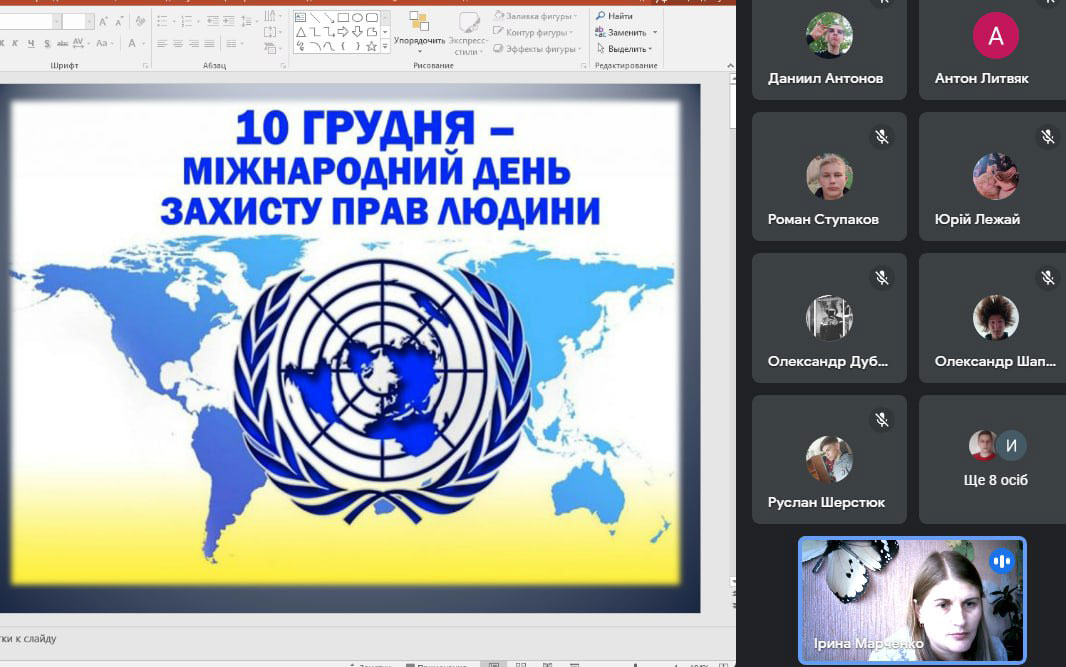Viewport: 1066px width, 667px height.
Task: Convert to SmartArt graphic
Action: pos(271,48)
